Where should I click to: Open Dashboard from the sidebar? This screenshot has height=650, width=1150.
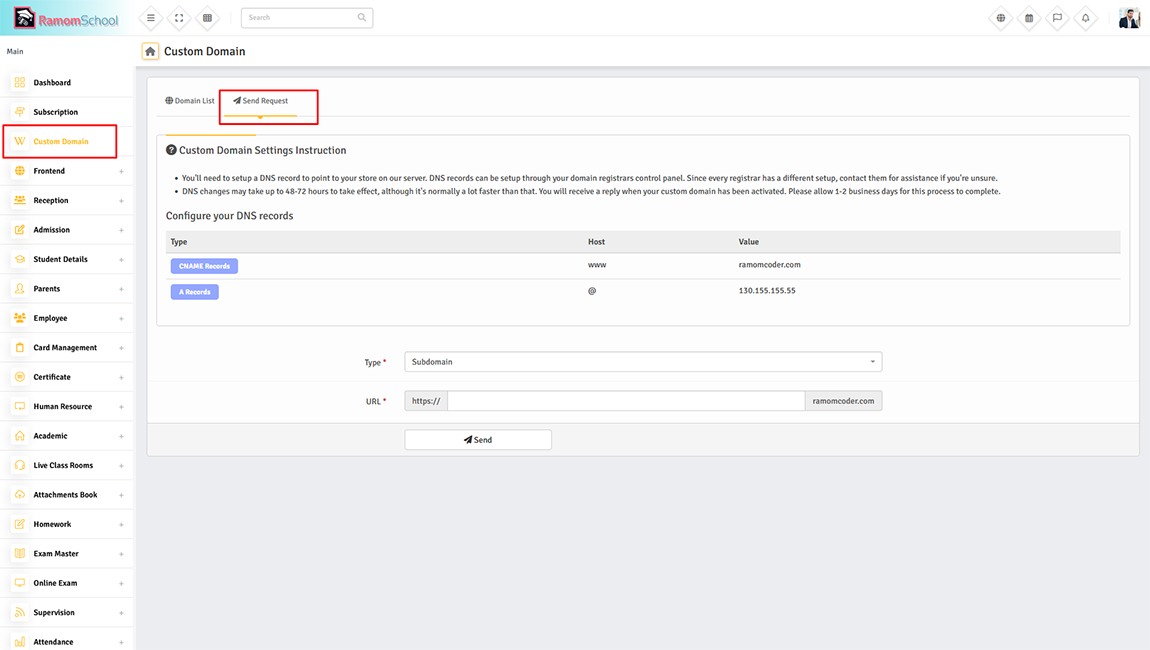[x=52, y=83]
